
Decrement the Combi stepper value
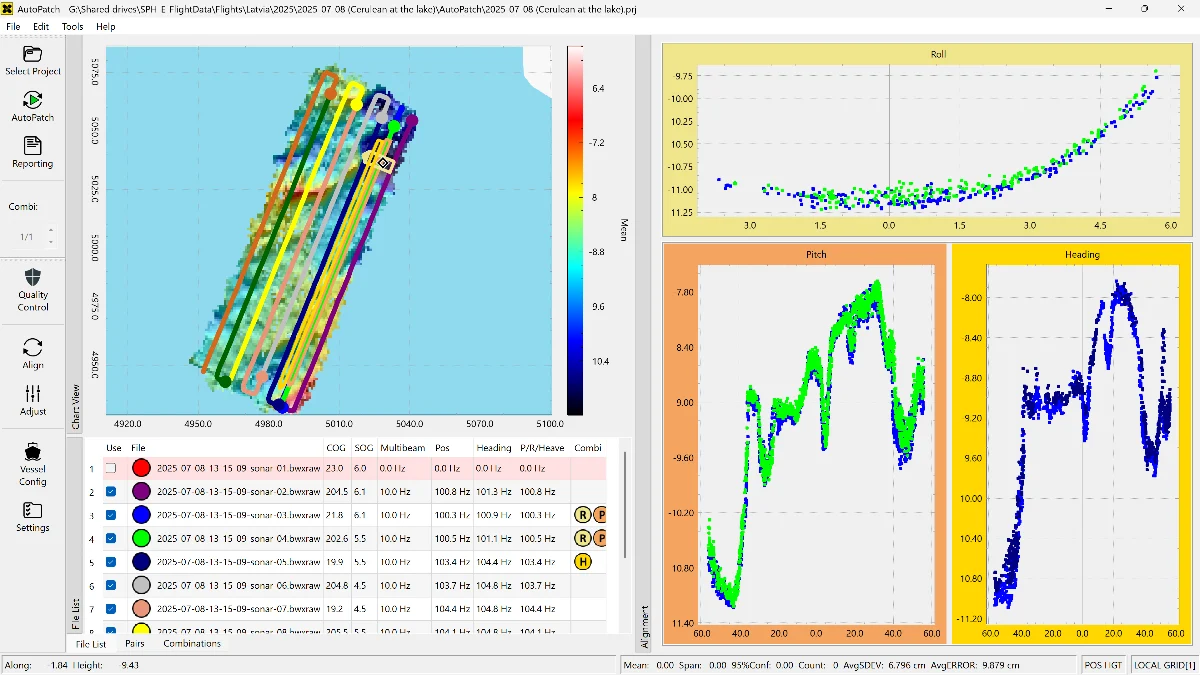[51, 243]
